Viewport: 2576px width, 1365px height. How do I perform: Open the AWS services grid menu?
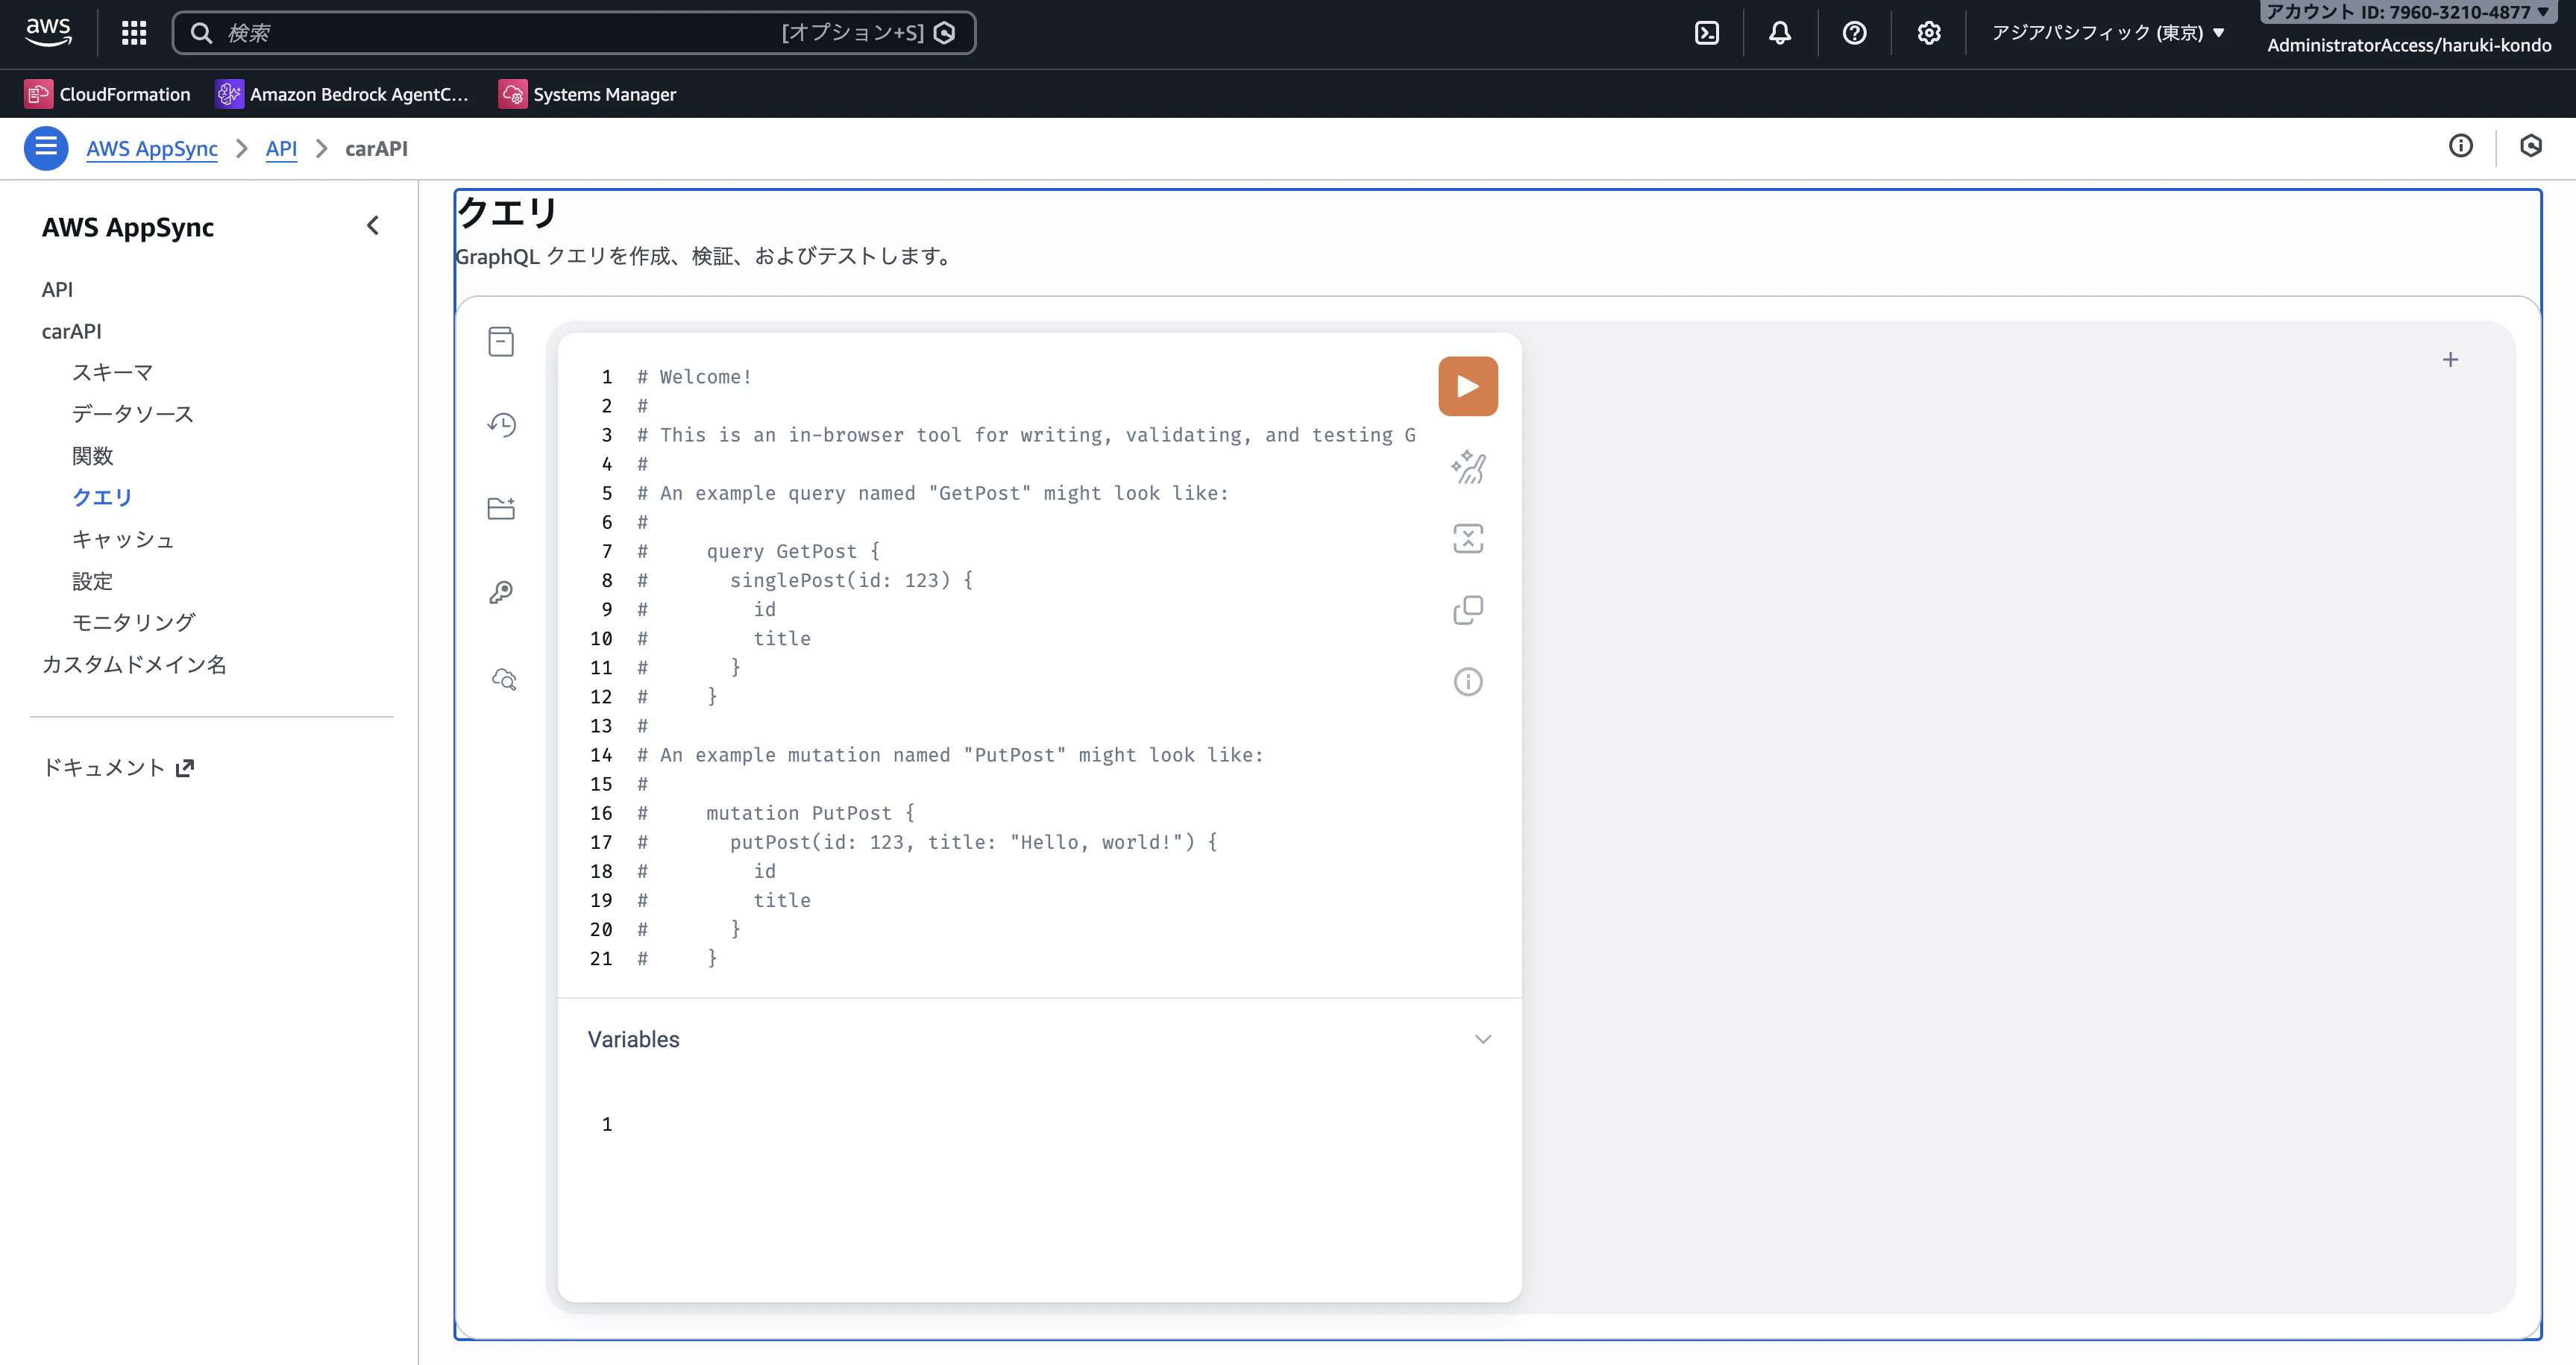tap(134, 33)
